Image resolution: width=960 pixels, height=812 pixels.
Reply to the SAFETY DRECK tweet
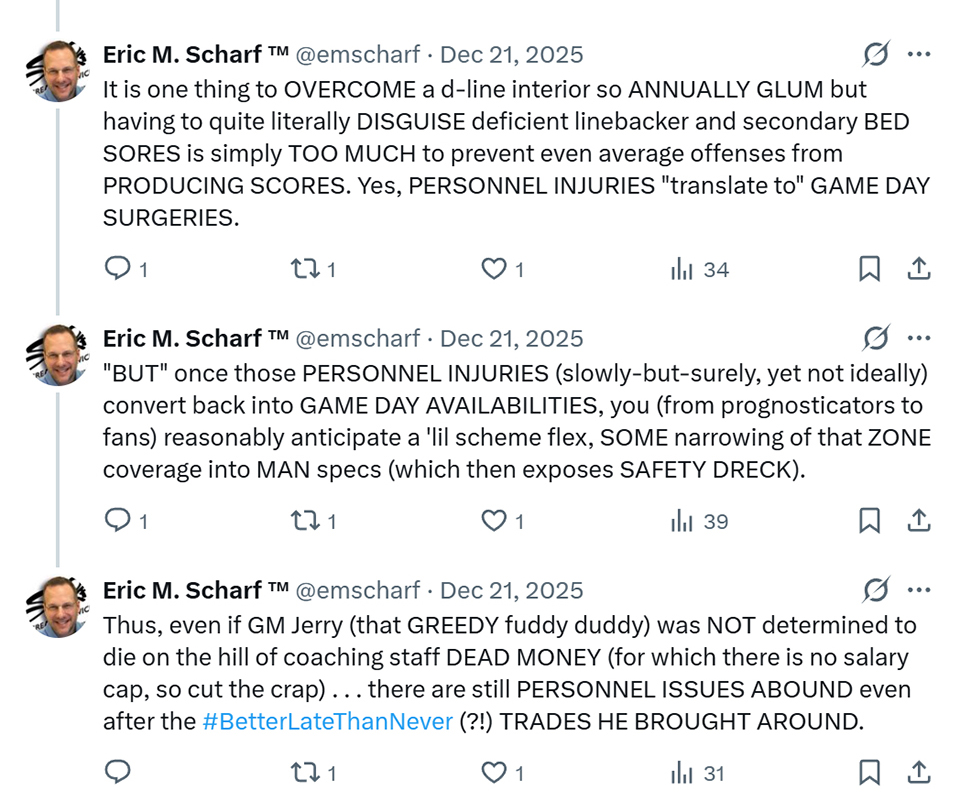tap(118, 520)
